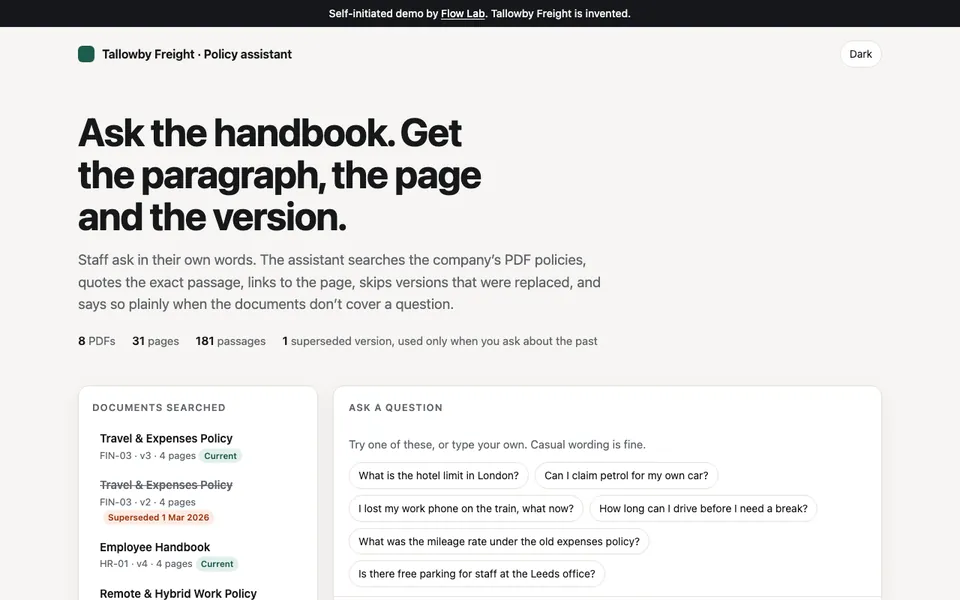Click the green Tallowby Freight logo square

click(86, 54)
